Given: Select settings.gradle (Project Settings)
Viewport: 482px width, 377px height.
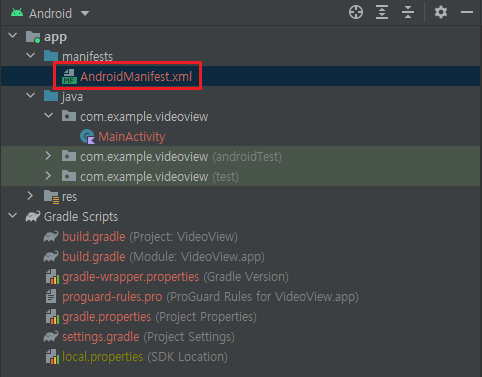Looking at the screenshot, I should 148,337.
